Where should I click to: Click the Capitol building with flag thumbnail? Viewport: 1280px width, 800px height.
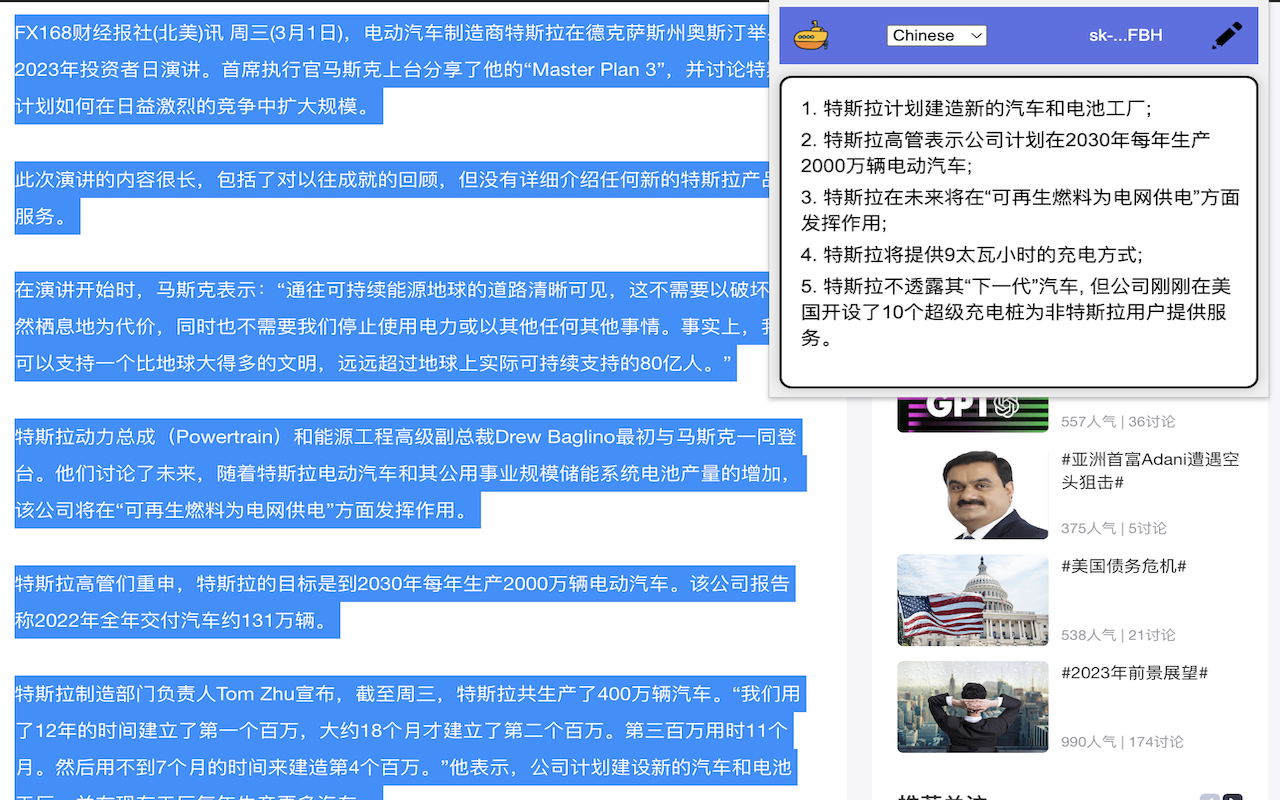pos(972,600)
